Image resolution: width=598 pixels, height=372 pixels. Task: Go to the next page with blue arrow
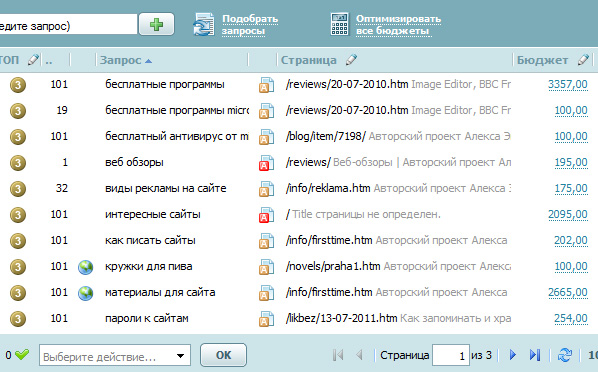click(513, 355)
